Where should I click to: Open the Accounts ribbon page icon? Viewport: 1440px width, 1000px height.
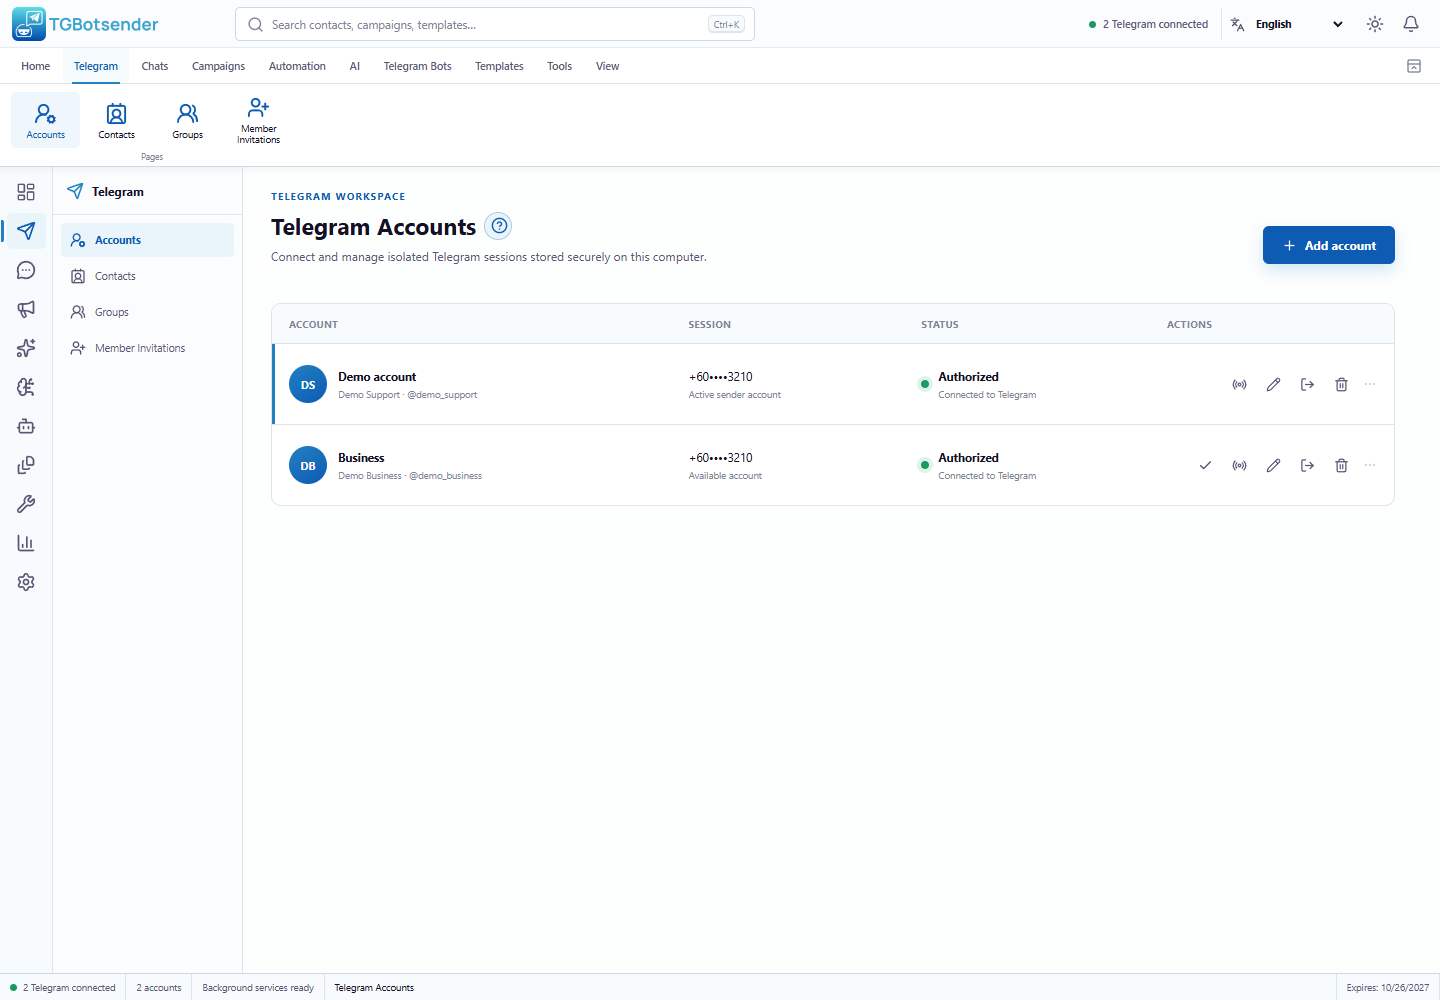(46, 120)
